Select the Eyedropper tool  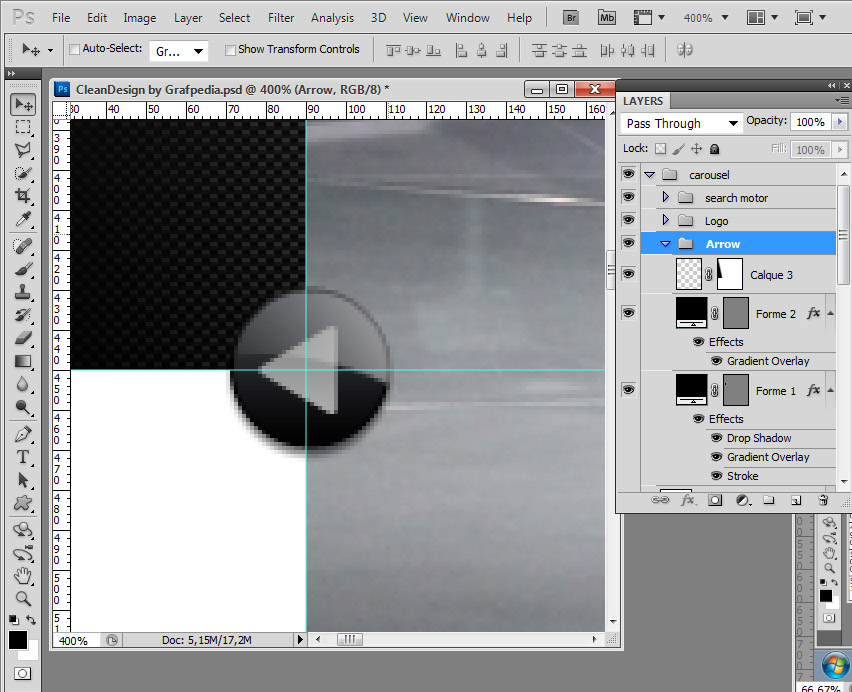click(23, 219)
